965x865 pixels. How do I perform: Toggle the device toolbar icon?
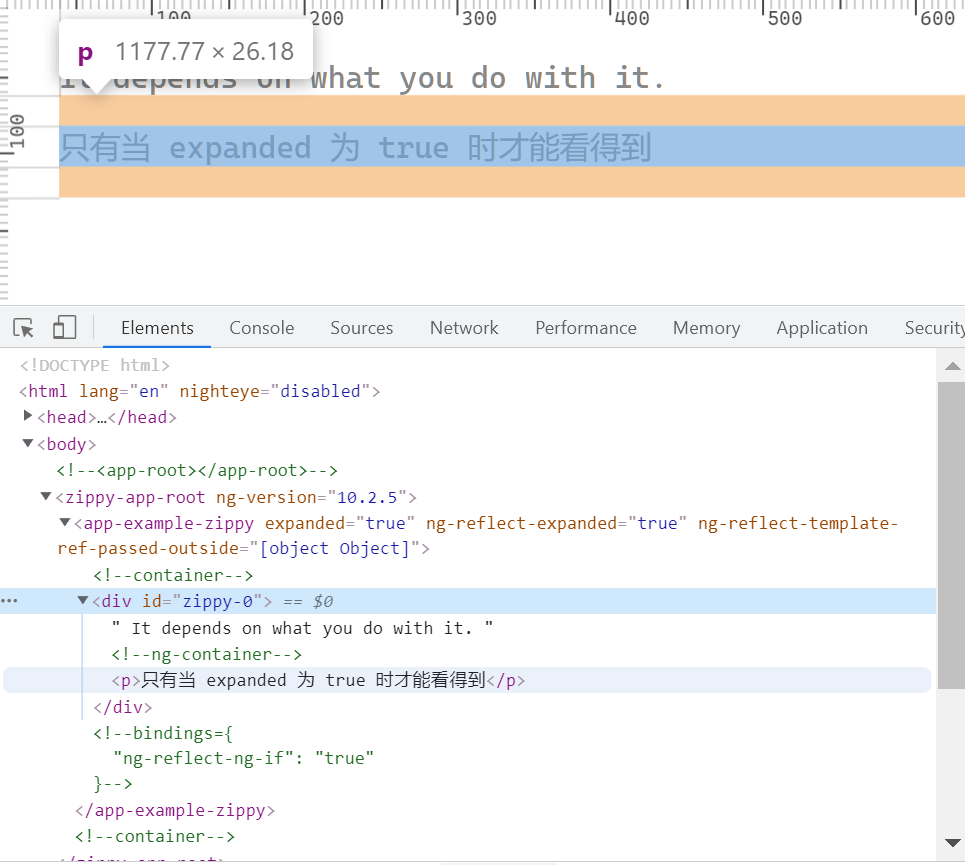point(65,328)
